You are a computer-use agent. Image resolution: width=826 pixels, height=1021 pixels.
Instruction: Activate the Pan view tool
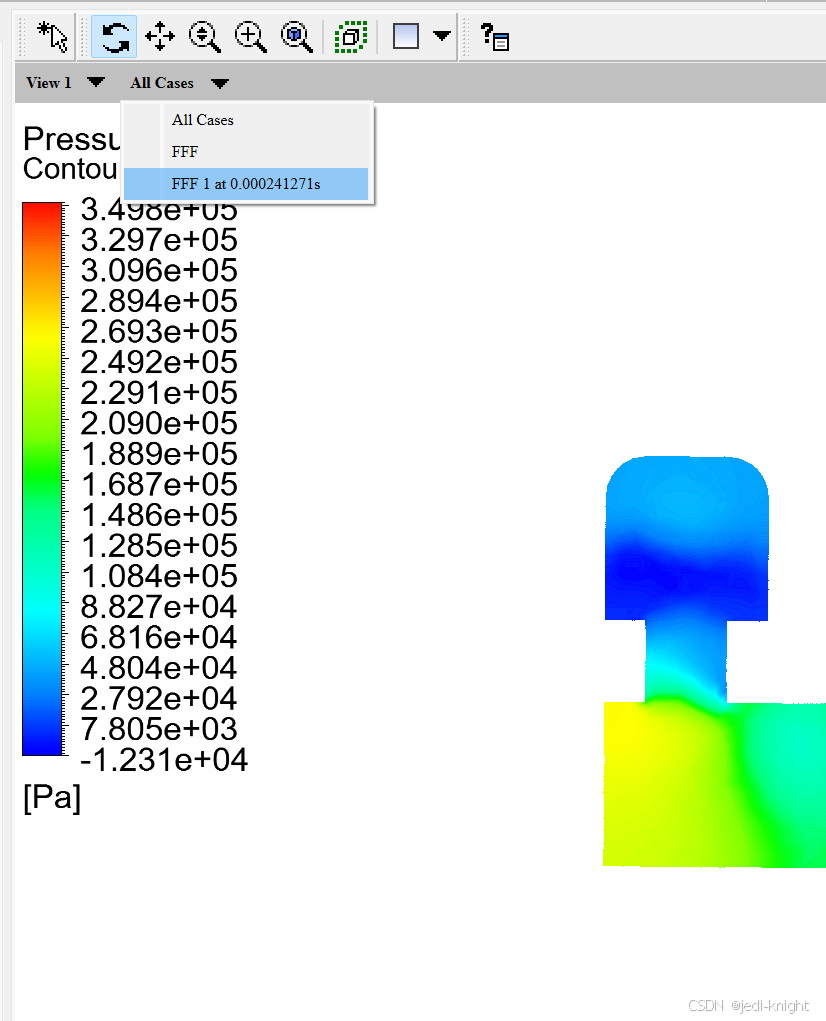tap(160, 36)
